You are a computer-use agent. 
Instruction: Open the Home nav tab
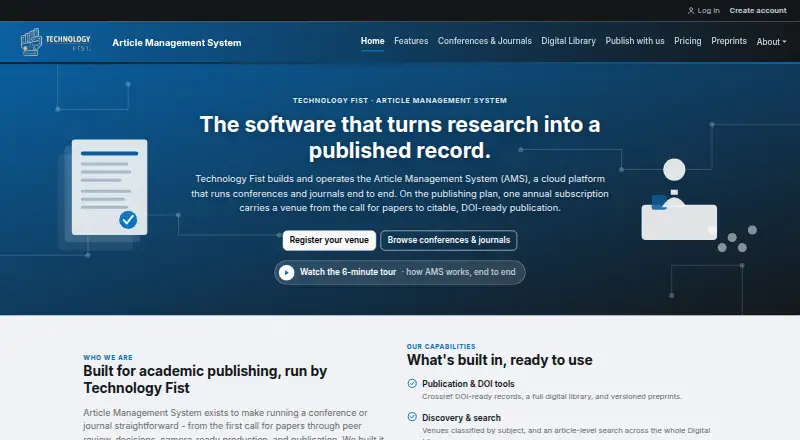coord(372,41)
